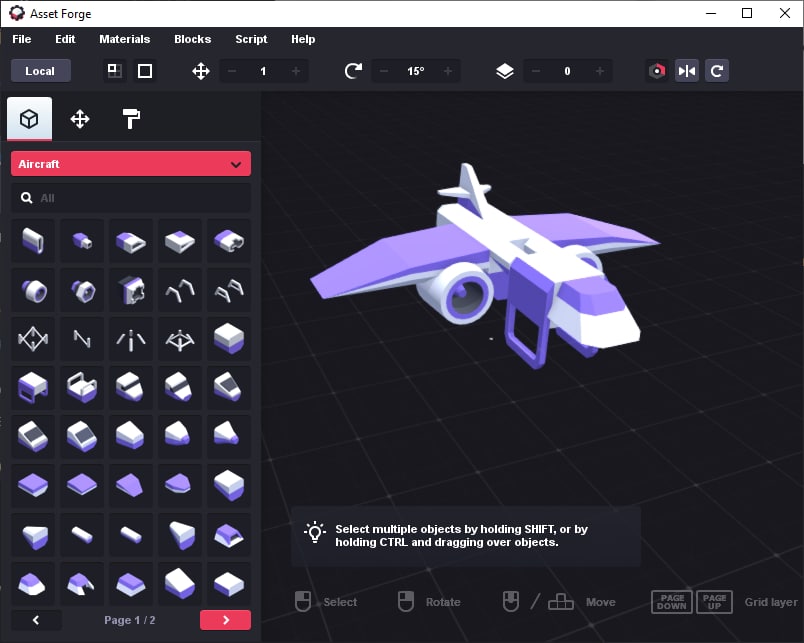This screenshot has width=804, height=643.
Task: Select the cockpit window block in fourth row
Action: pos(229,388)
